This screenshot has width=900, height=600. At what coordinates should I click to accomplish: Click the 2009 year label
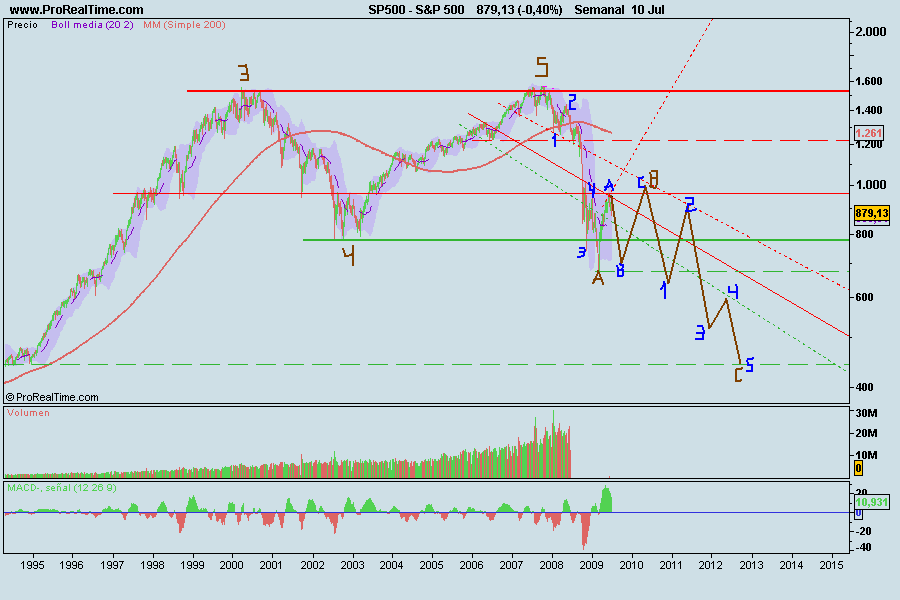coord(591,565)
